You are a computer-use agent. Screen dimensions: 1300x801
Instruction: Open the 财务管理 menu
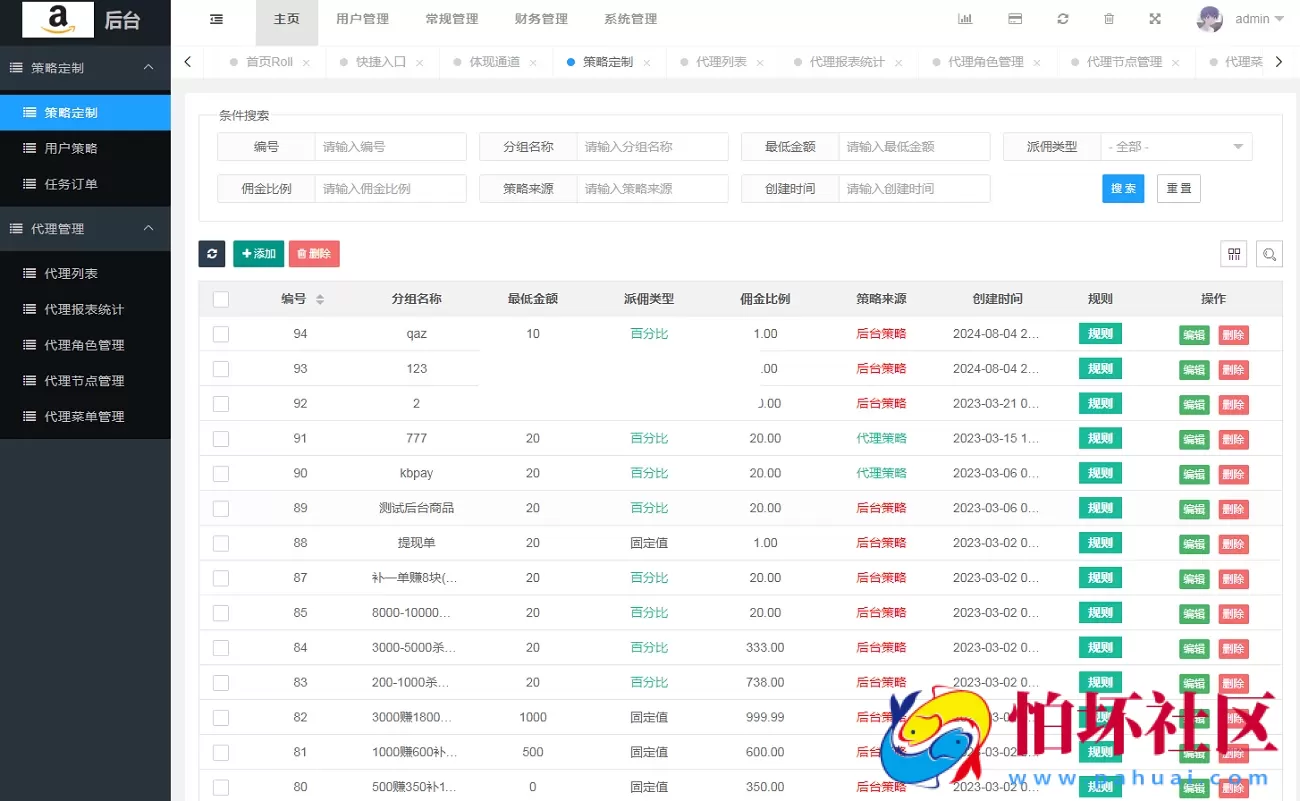540,18
